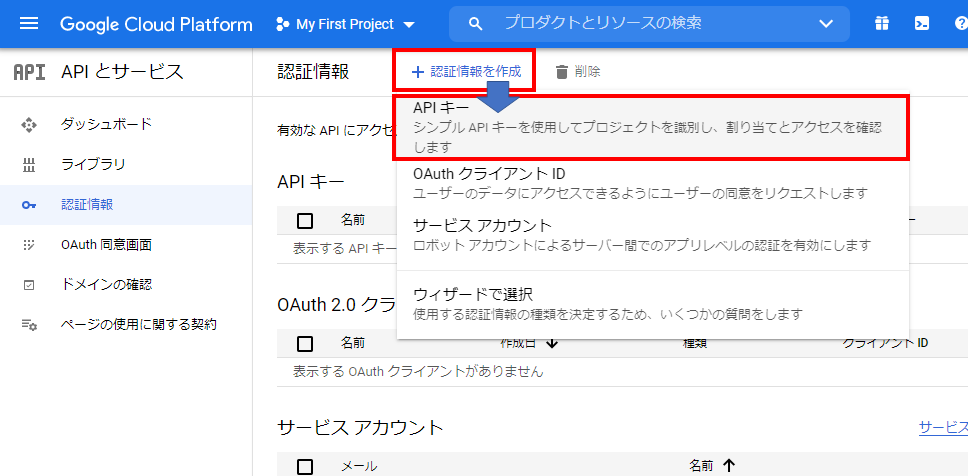Click the ライブラリ sidebar icon
Screen dimensions: 968x476
29,164
